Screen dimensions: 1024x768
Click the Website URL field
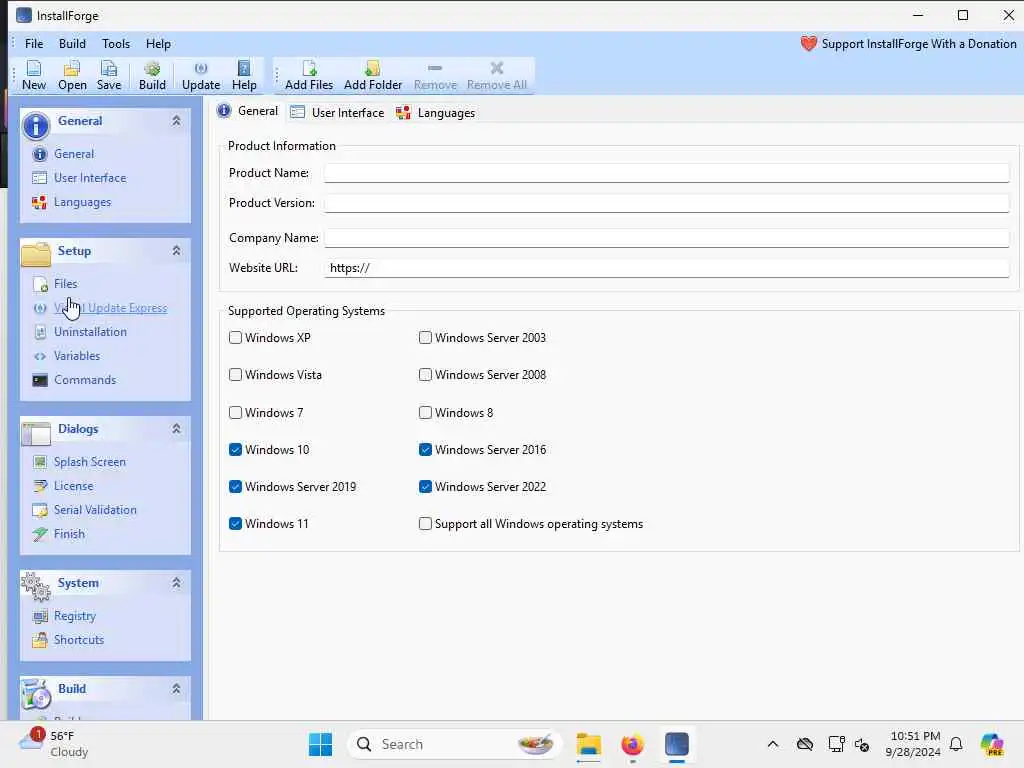point(667,268)
